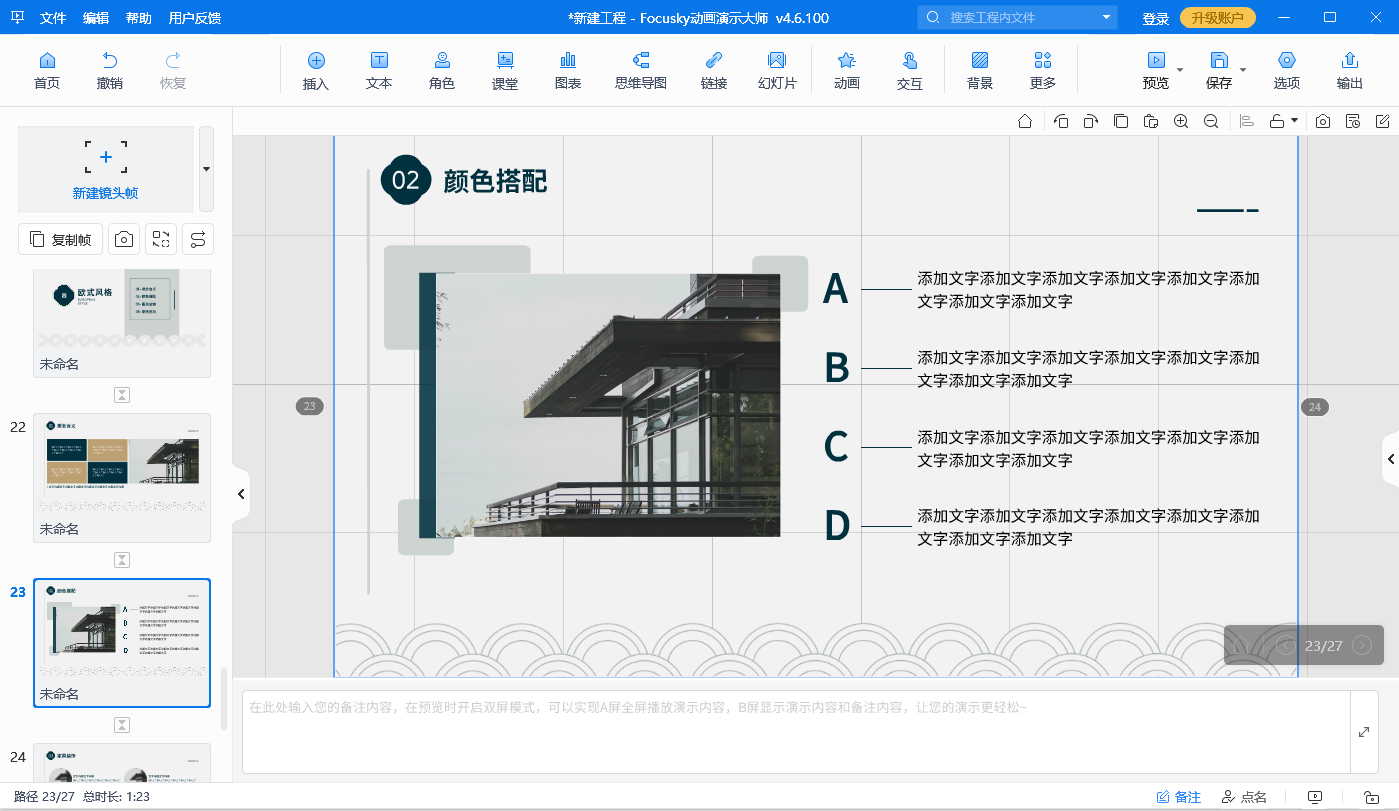Open the 文件 menu

53,18
